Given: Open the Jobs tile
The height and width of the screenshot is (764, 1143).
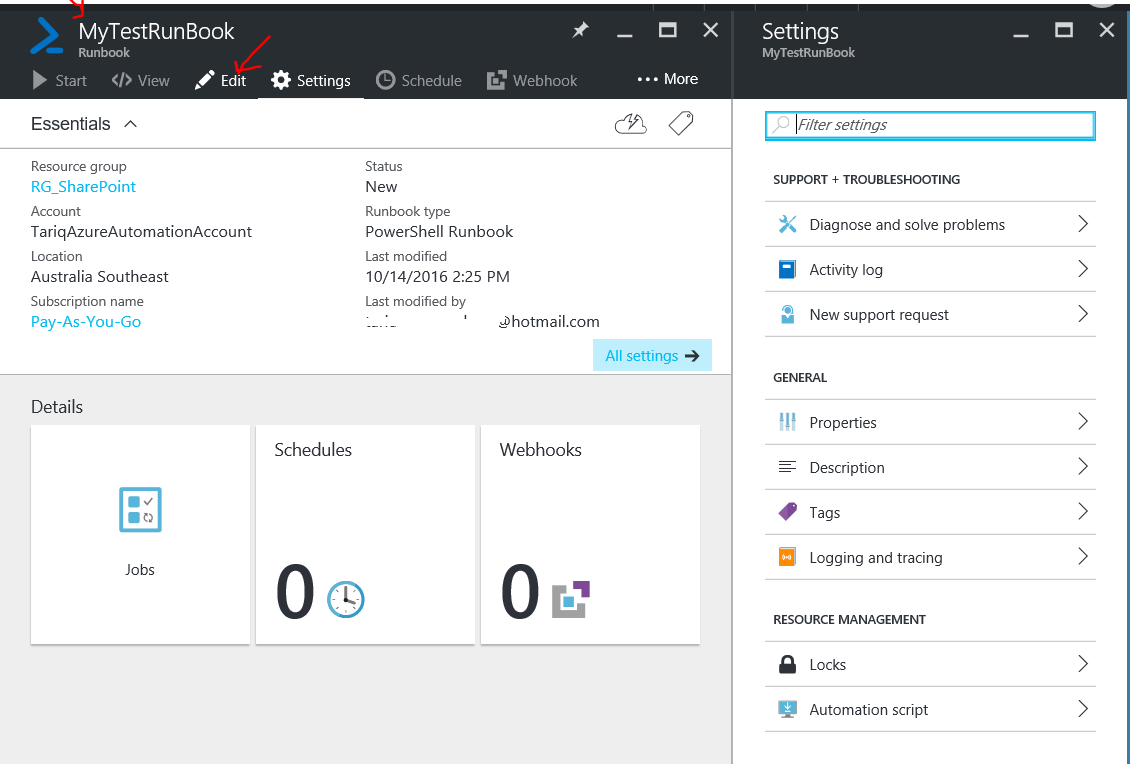Looking at the screenshot, I should (140, 534).
